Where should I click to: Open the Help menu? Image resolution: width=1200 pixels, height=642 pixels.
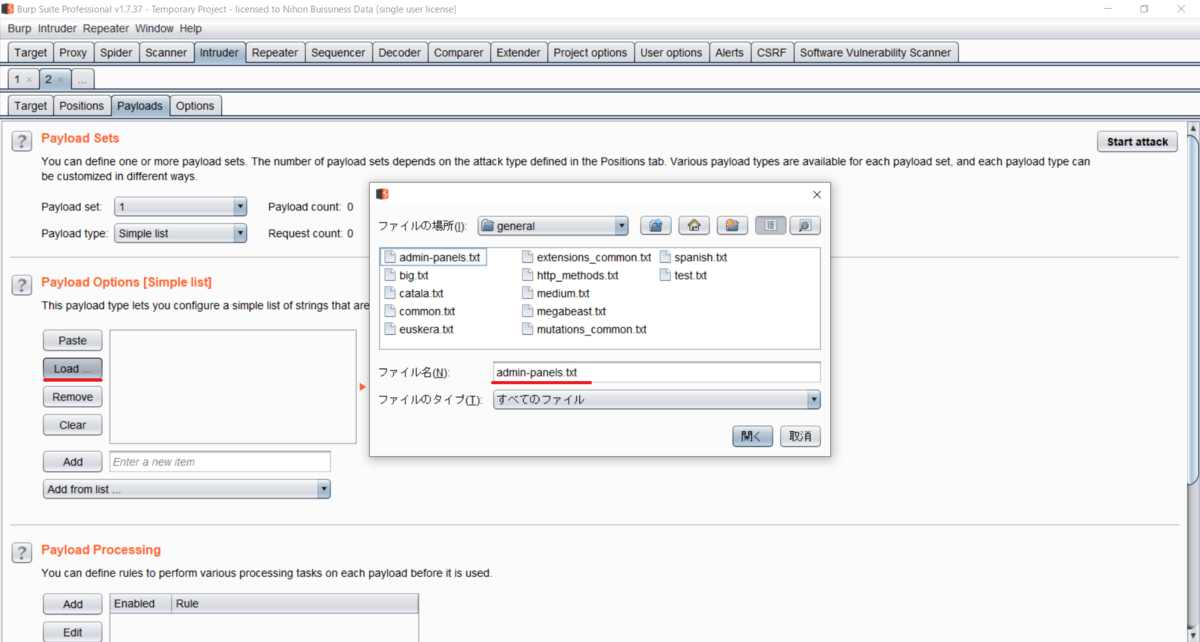190,28
